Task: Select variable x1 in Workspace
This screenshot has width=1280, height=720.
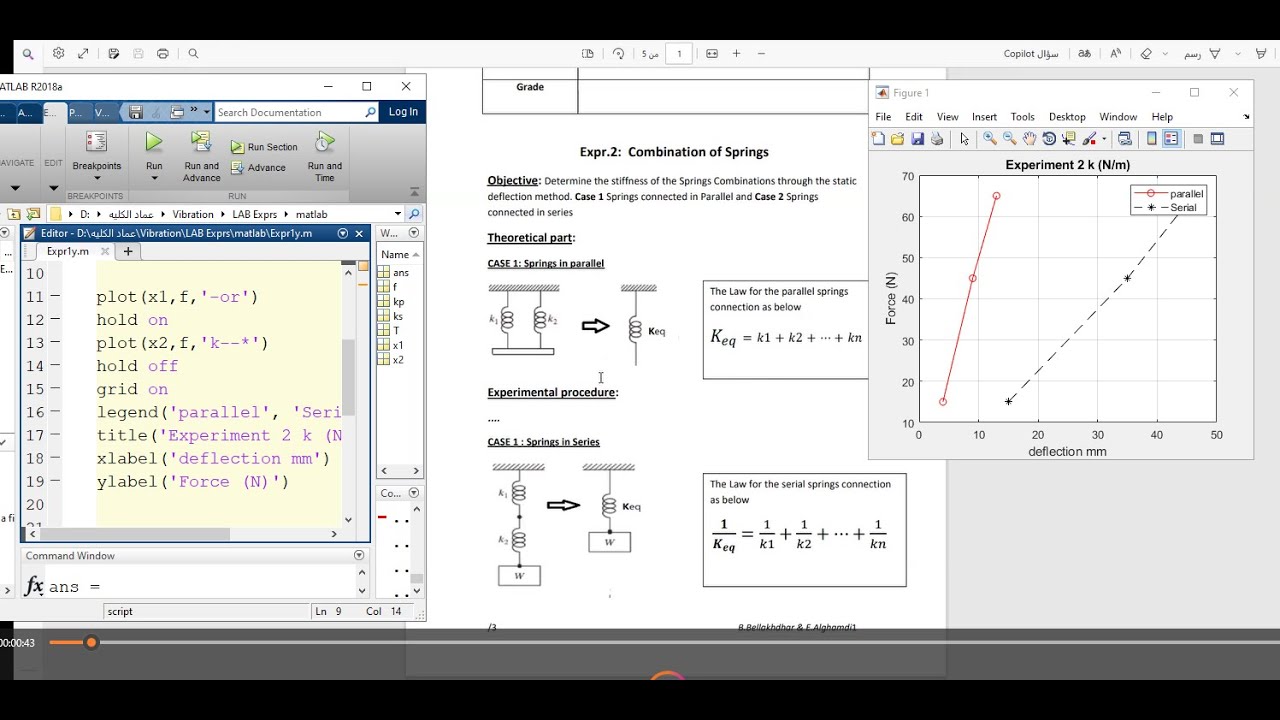Action: (398, 345)
